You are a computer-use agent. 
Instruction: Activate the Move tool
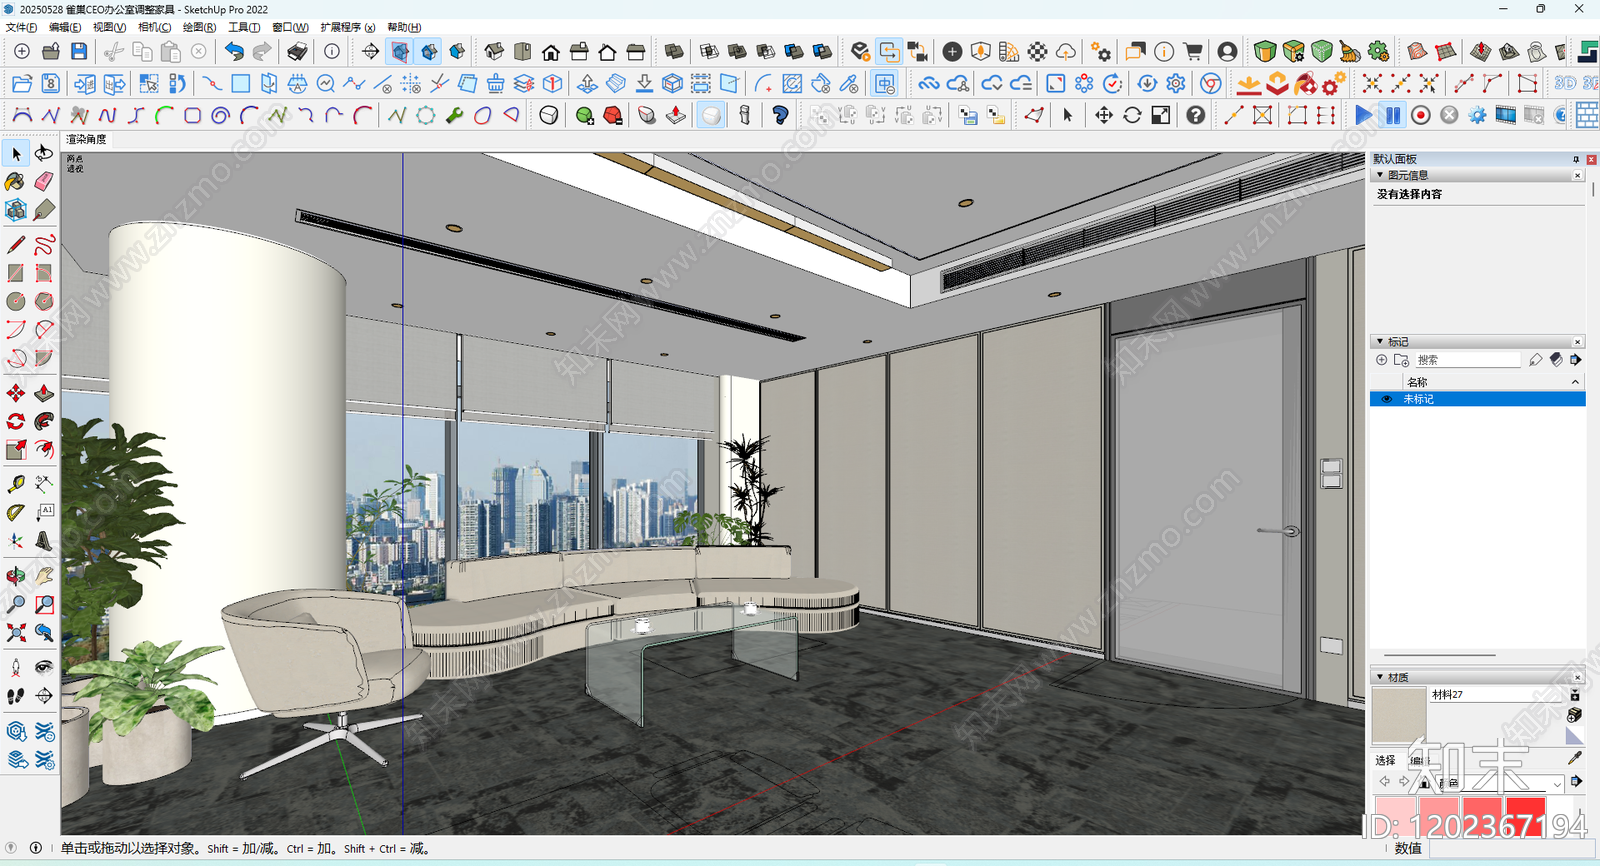pyautogui.click(x=16, y=393)
